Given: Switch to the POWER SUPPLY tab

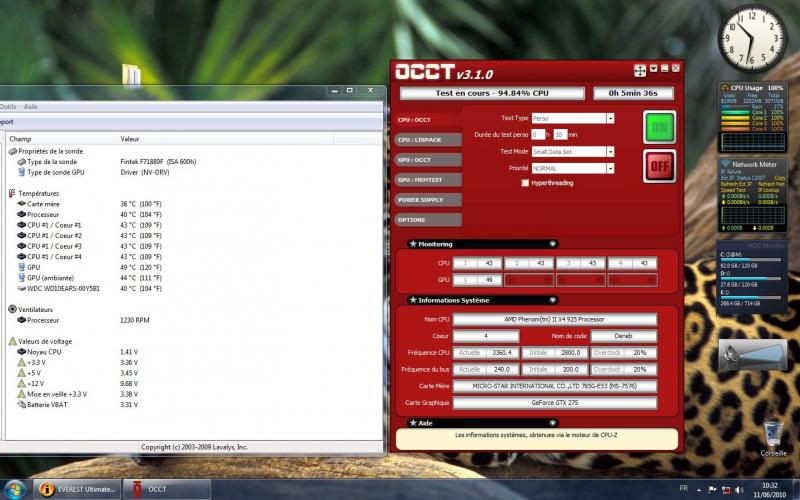Looking at the screenshot, I should point(428,199).
